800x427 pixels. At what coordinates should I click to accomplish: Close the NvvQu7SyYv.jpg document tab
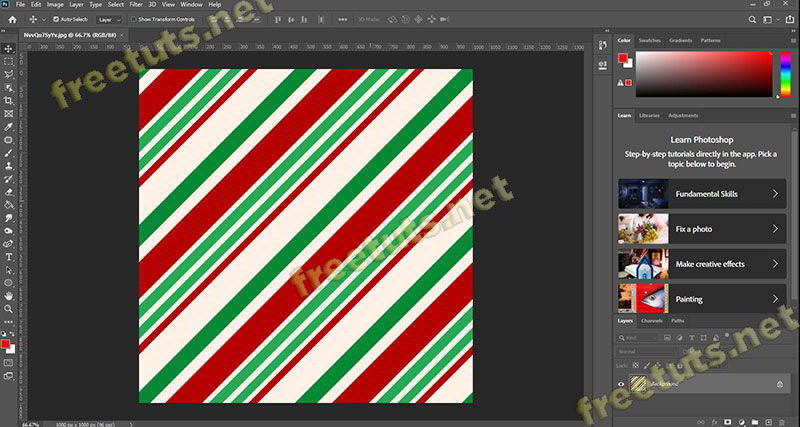coord(121,35)
